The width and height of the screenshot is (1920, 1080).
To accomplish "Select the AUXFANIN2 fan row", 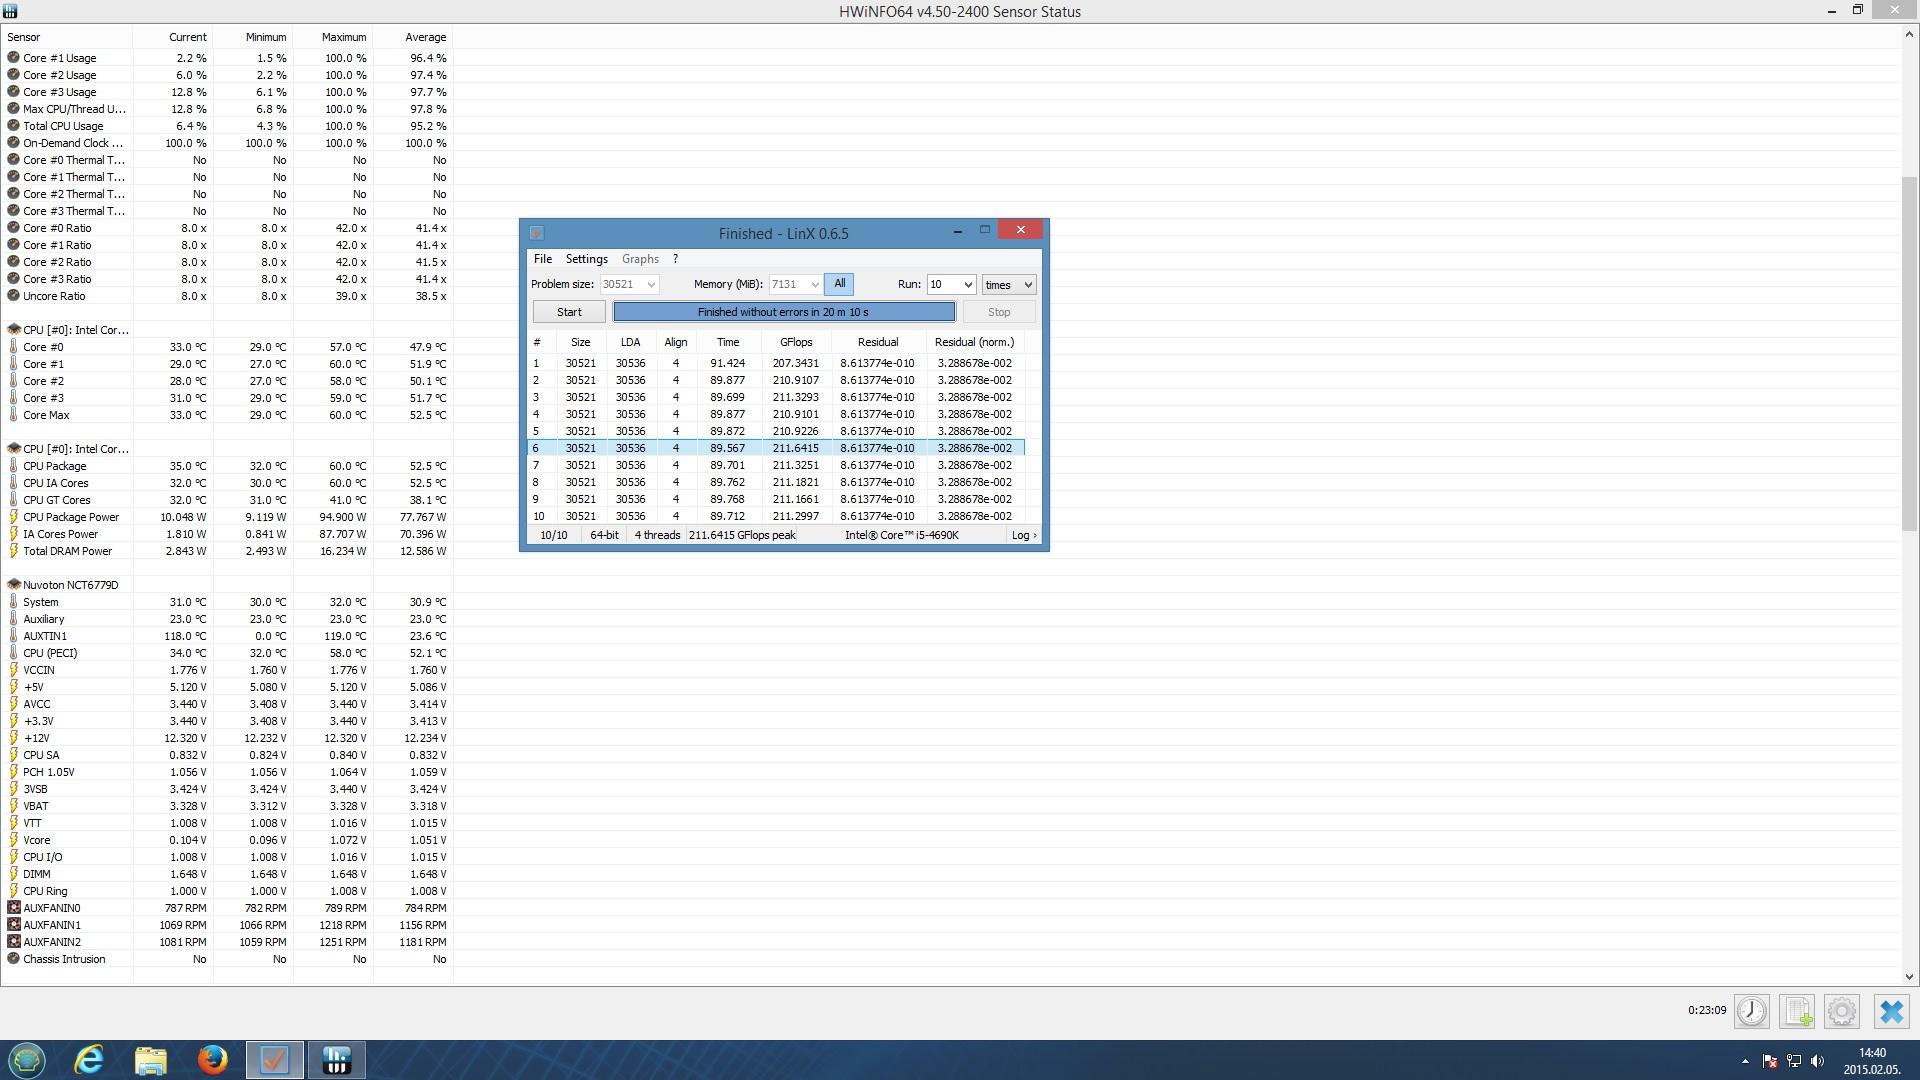I will click(227, 942).
